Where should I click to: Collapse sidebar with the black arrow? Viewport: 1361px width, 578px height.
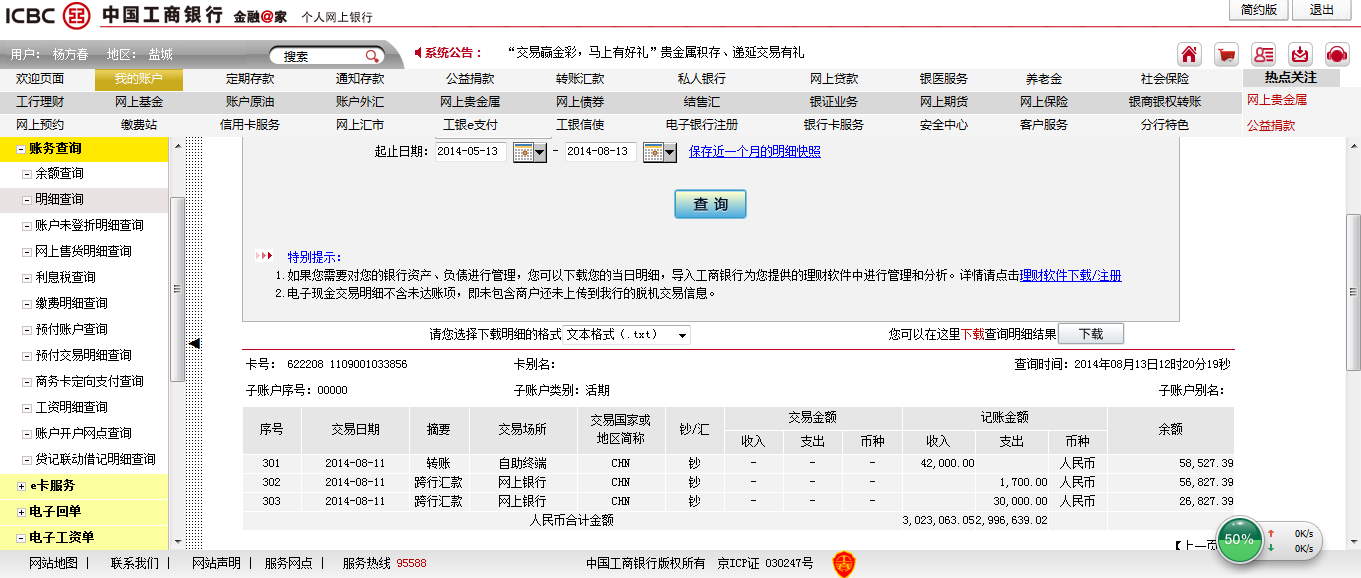(x=195, y=343)
